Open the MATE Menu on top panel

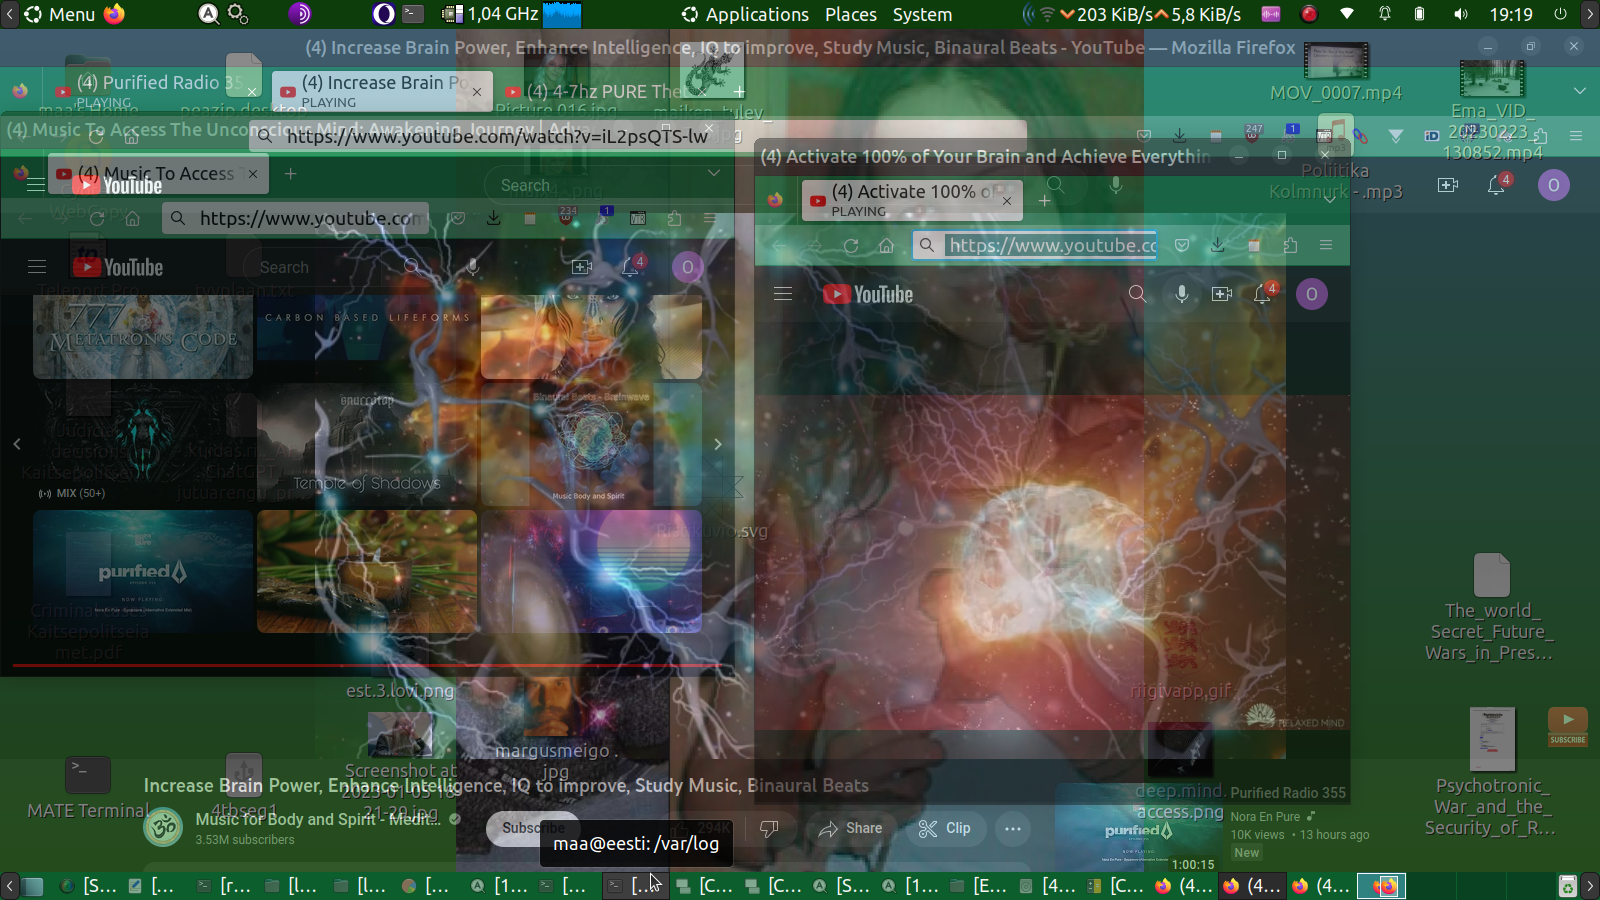(60, 14)
